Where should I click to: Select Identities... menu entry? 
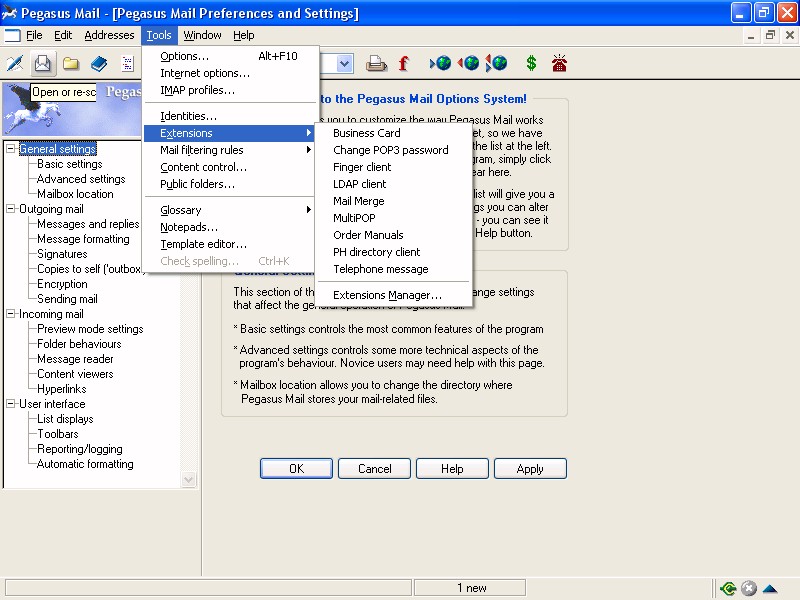pyautogui.click(x=231, y=116)
